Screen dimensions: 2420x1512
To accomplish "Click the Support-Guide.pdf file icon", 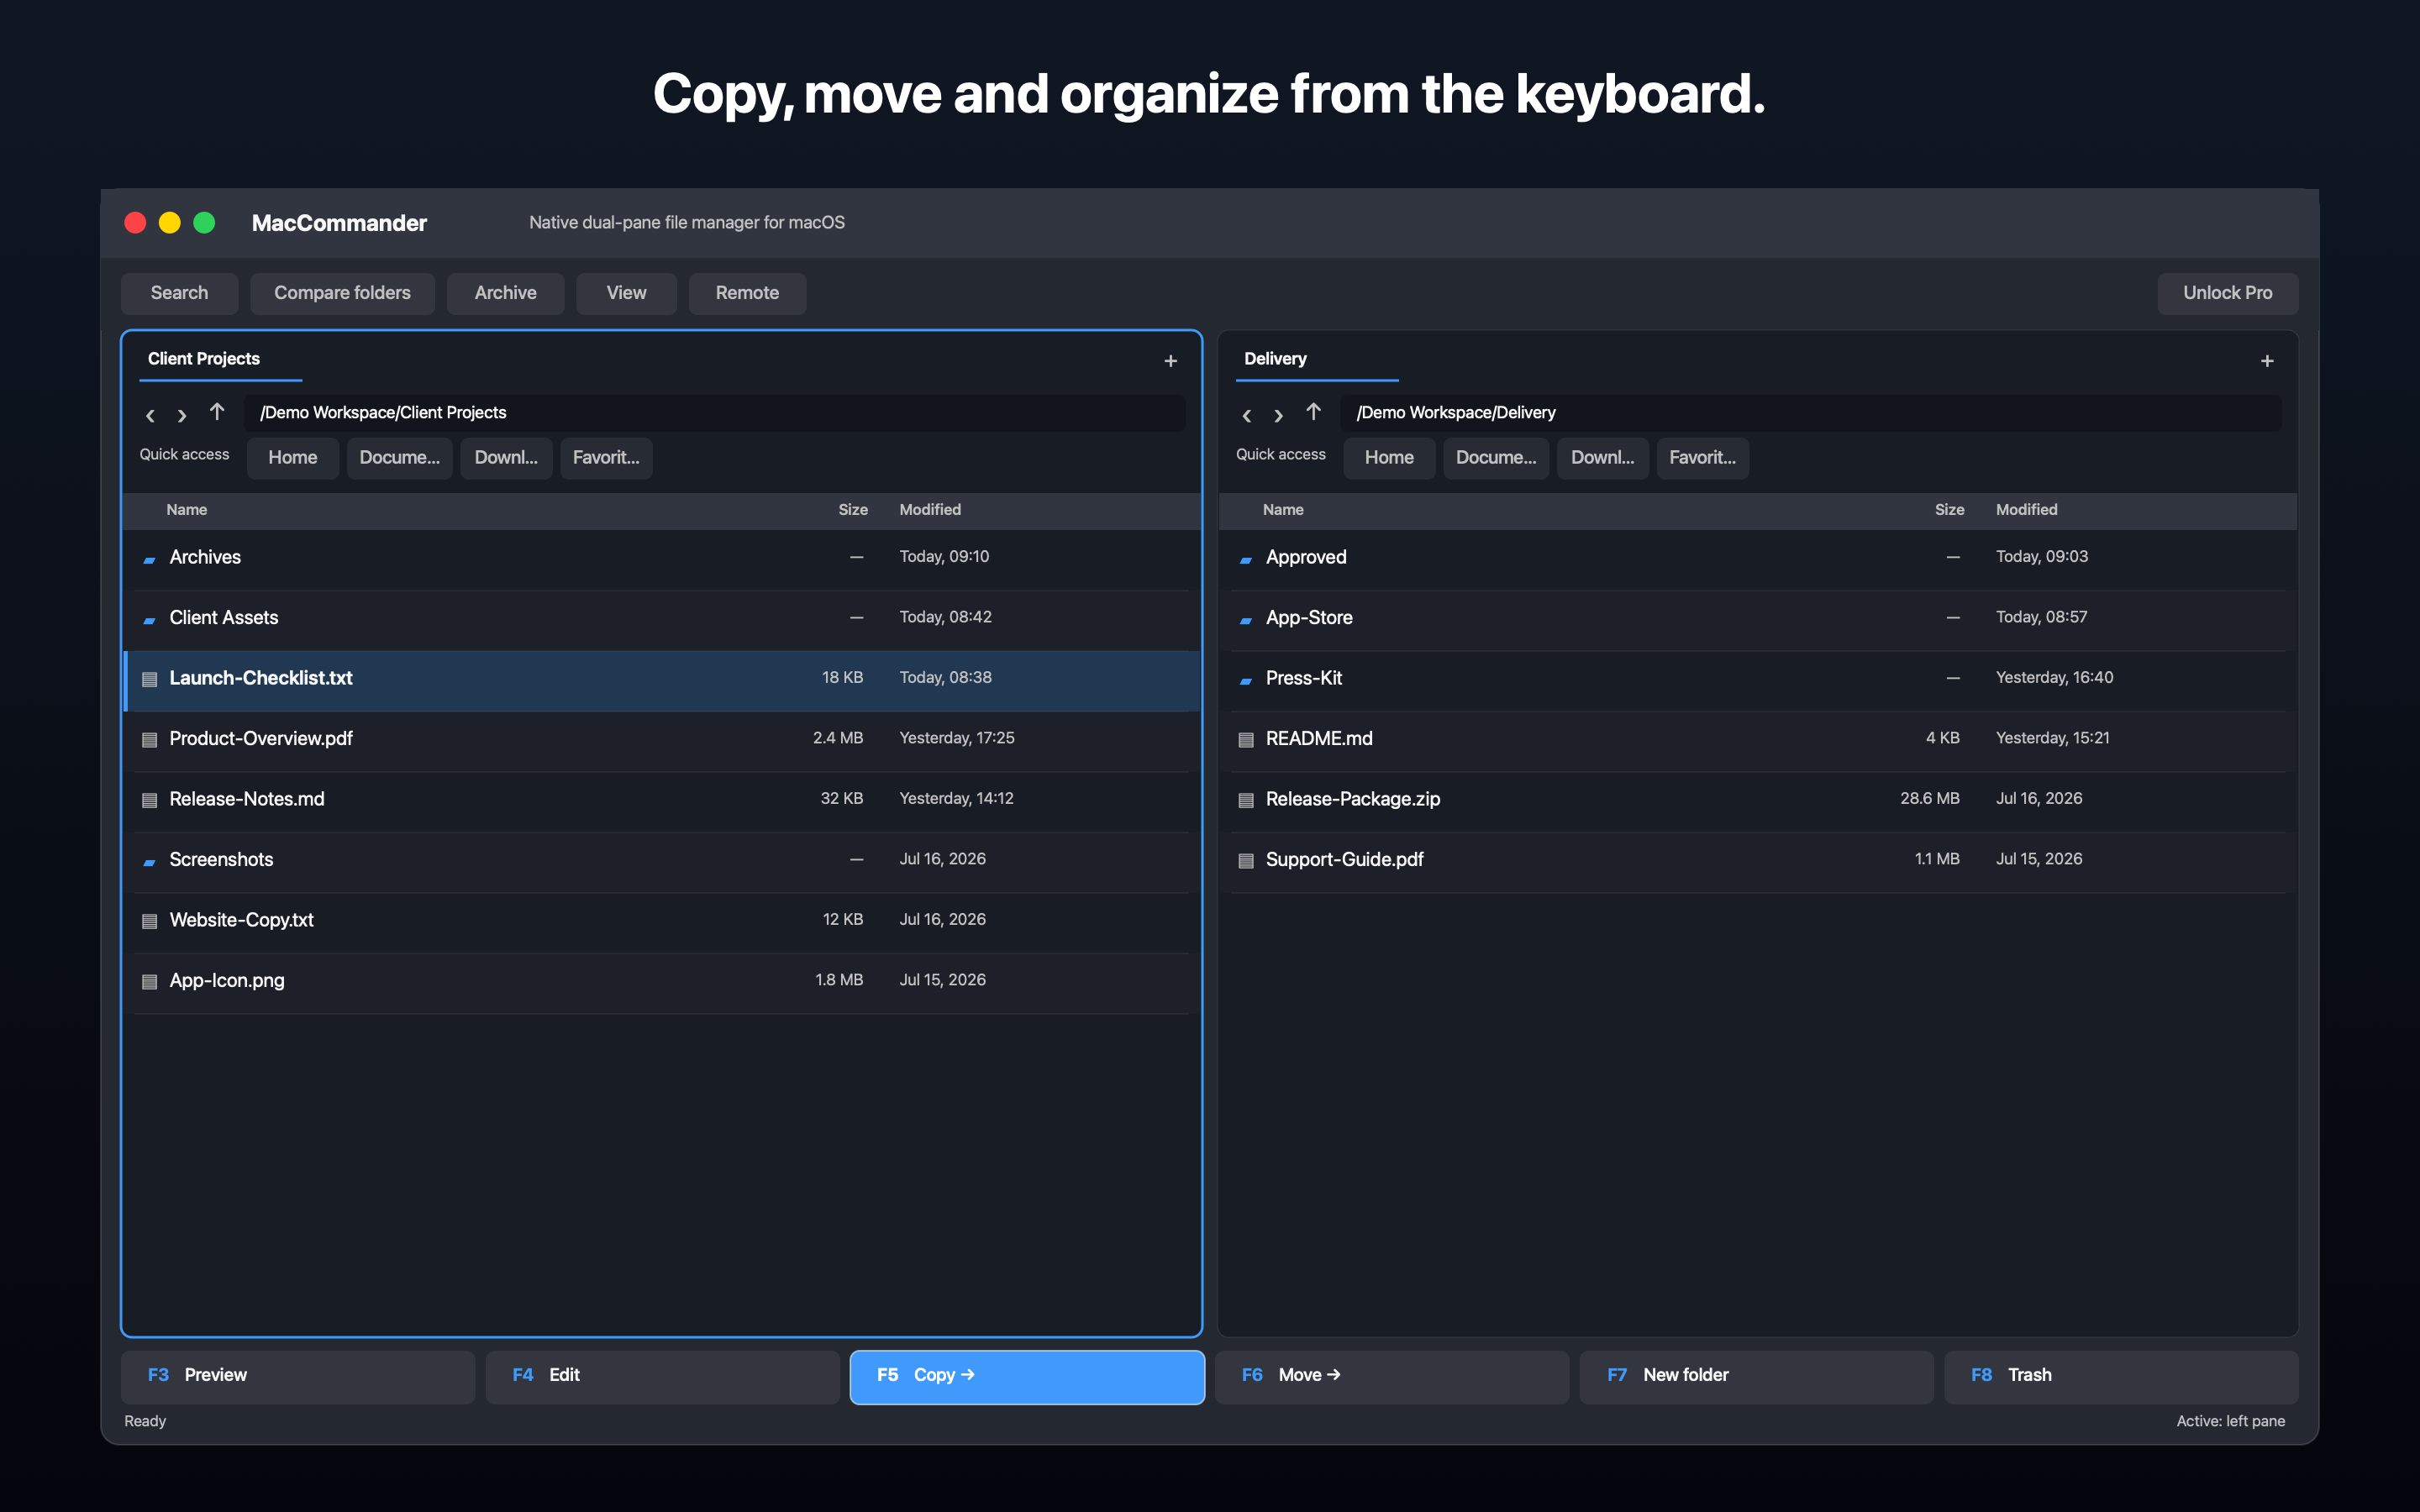I will pos(1246,861).
